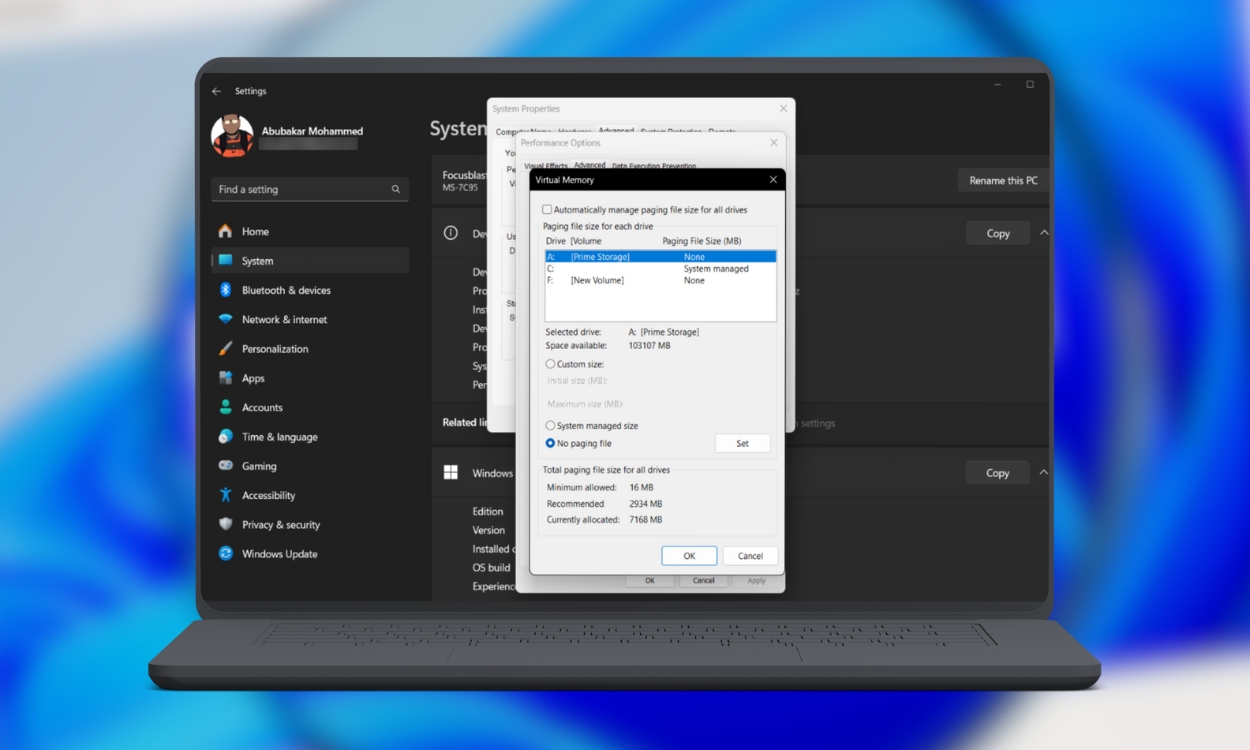Viewport: 1250px width, 750px height.
Task: Cancel the Virtual Memory dialog
Action: pyautogui.click(x=750, y=556)
